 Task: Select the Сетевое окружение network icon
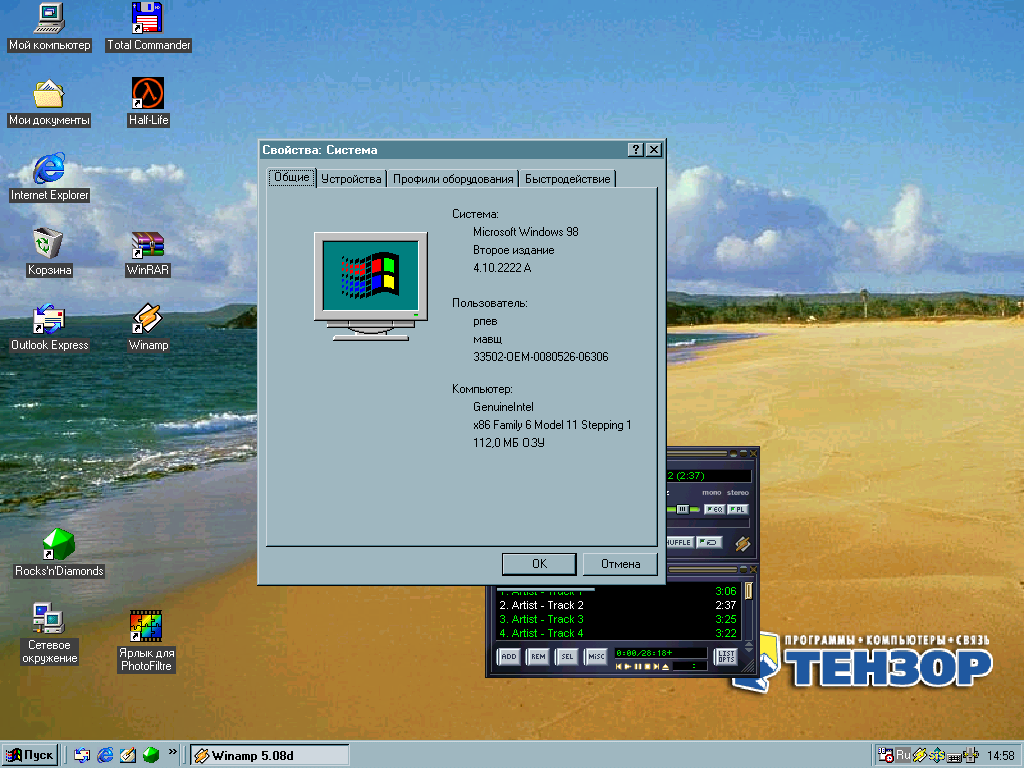click(x=49, y=634)
